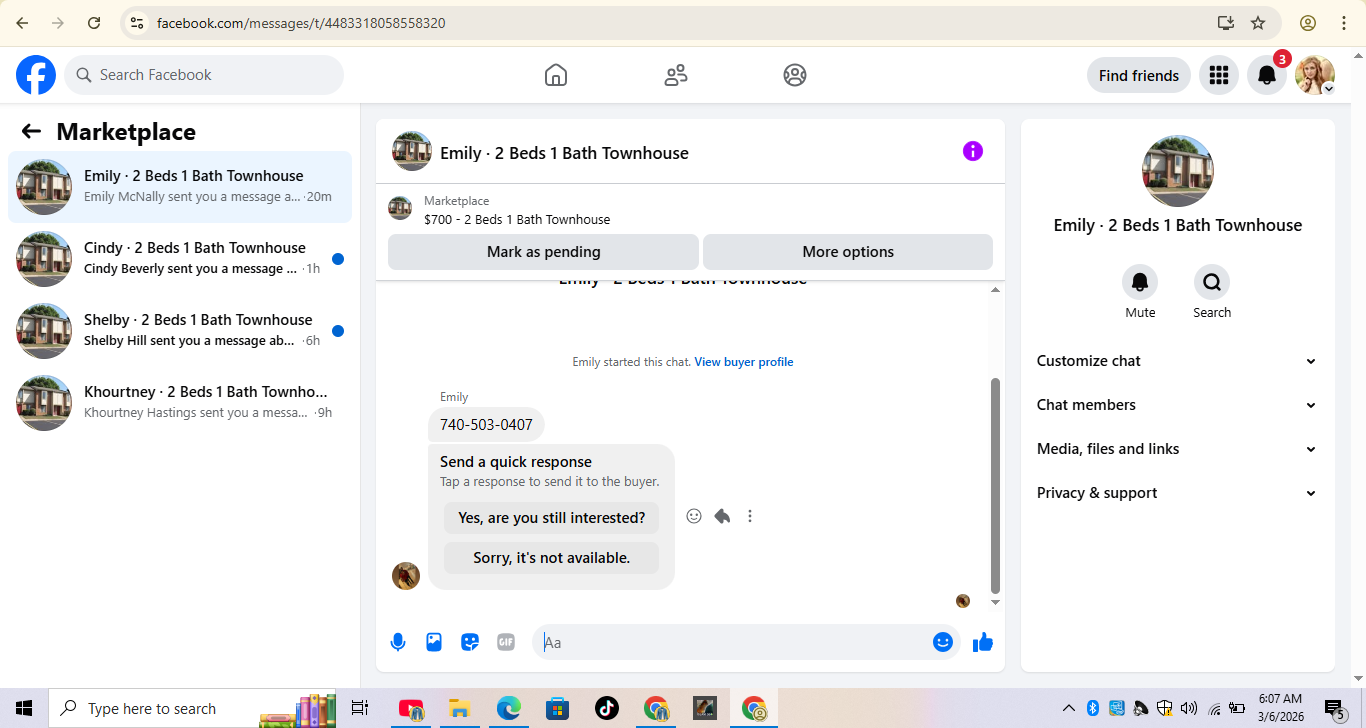Click Find friends button
1366x728 pixels.
[x=1138, y=75]
